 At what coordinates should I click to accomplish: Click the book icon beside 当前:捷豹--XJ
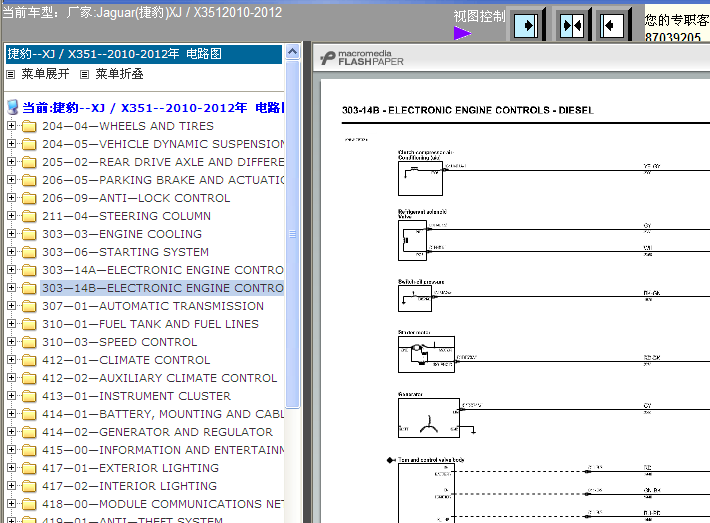click(13, 107)
